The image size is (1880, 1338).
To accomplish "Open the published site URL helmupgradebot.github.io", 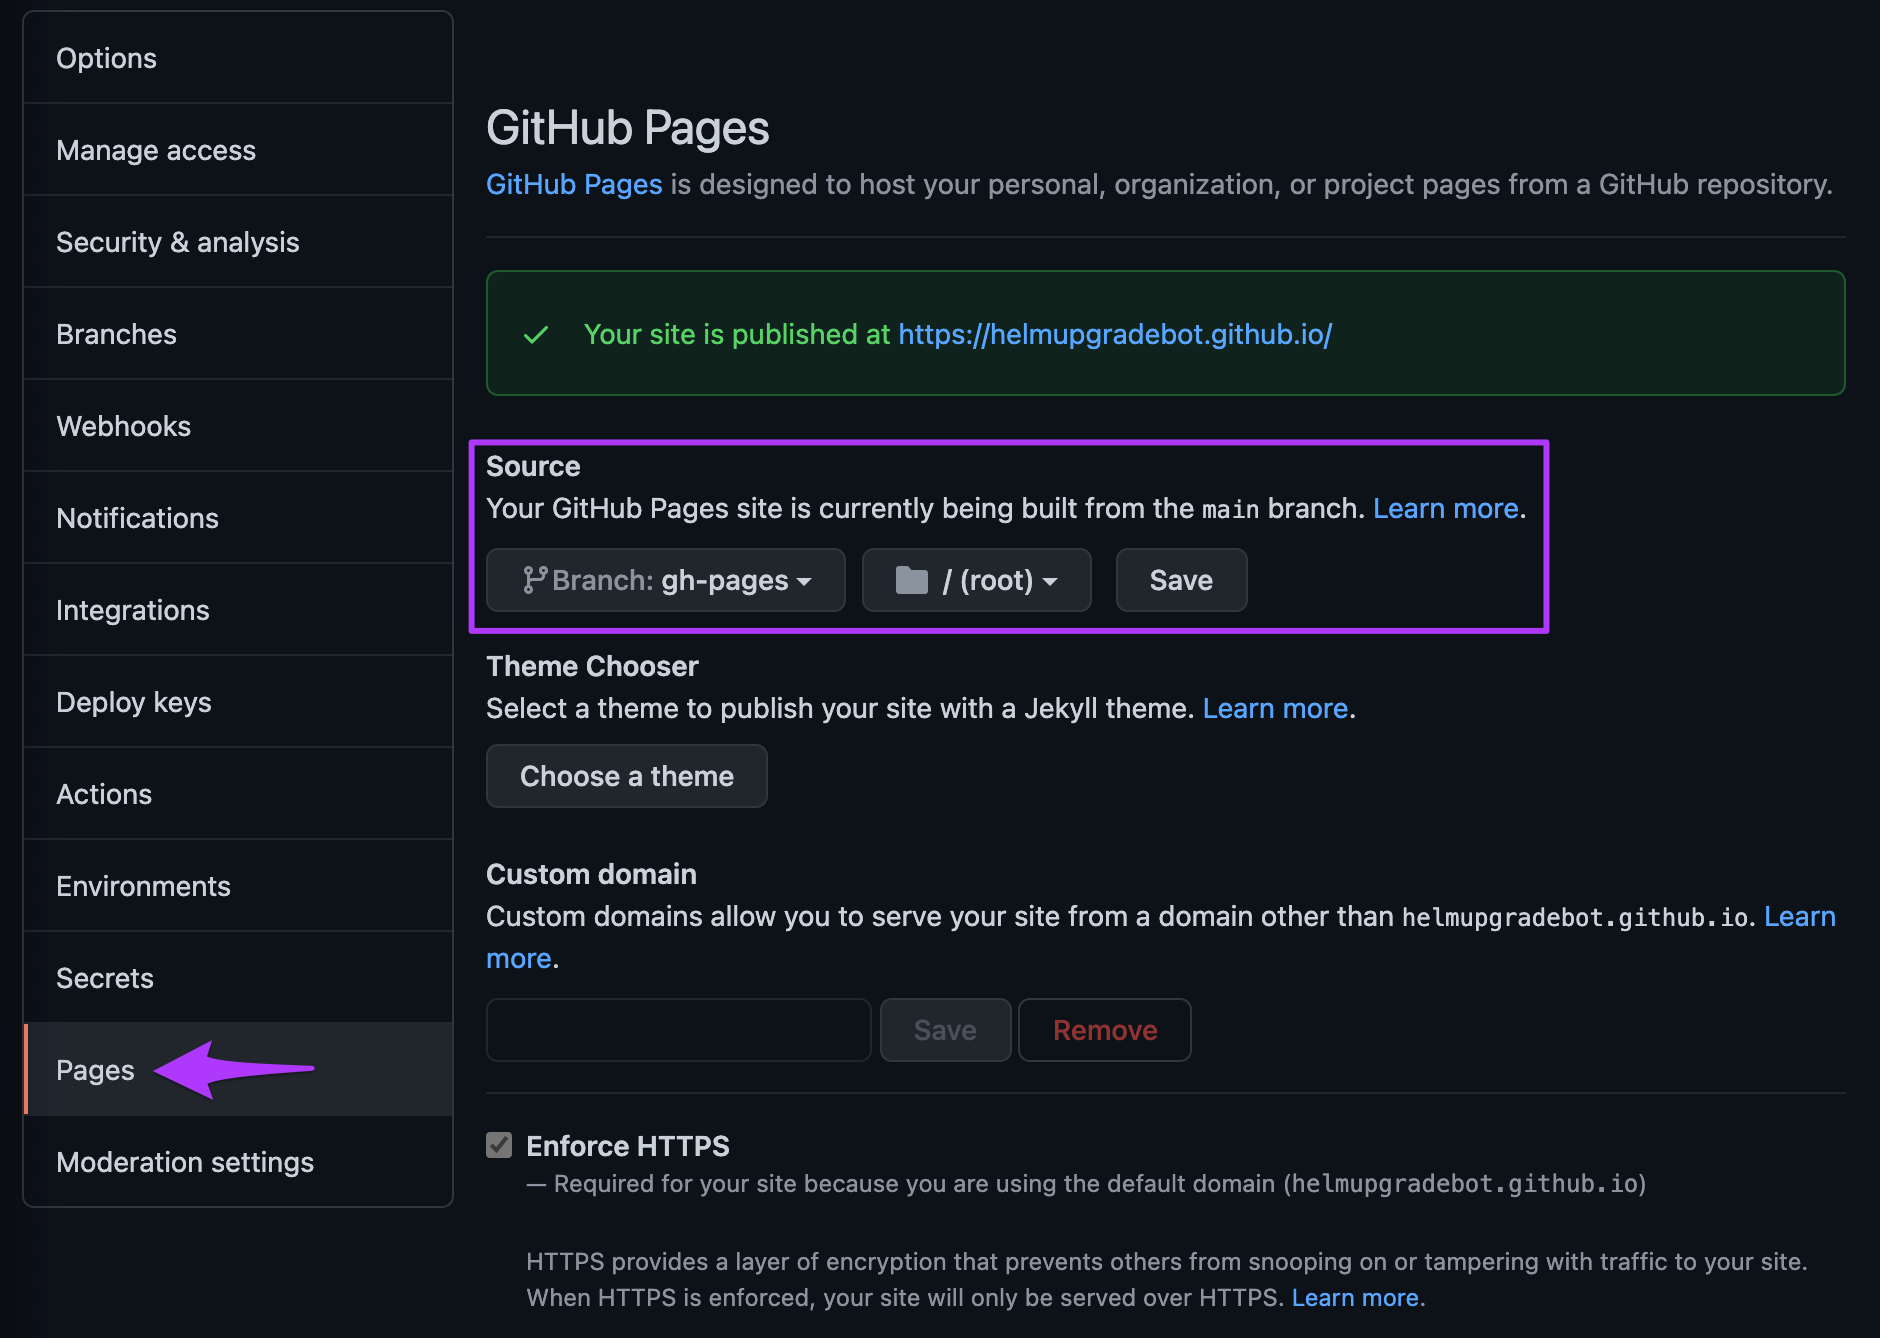I will click(1115, 334).
